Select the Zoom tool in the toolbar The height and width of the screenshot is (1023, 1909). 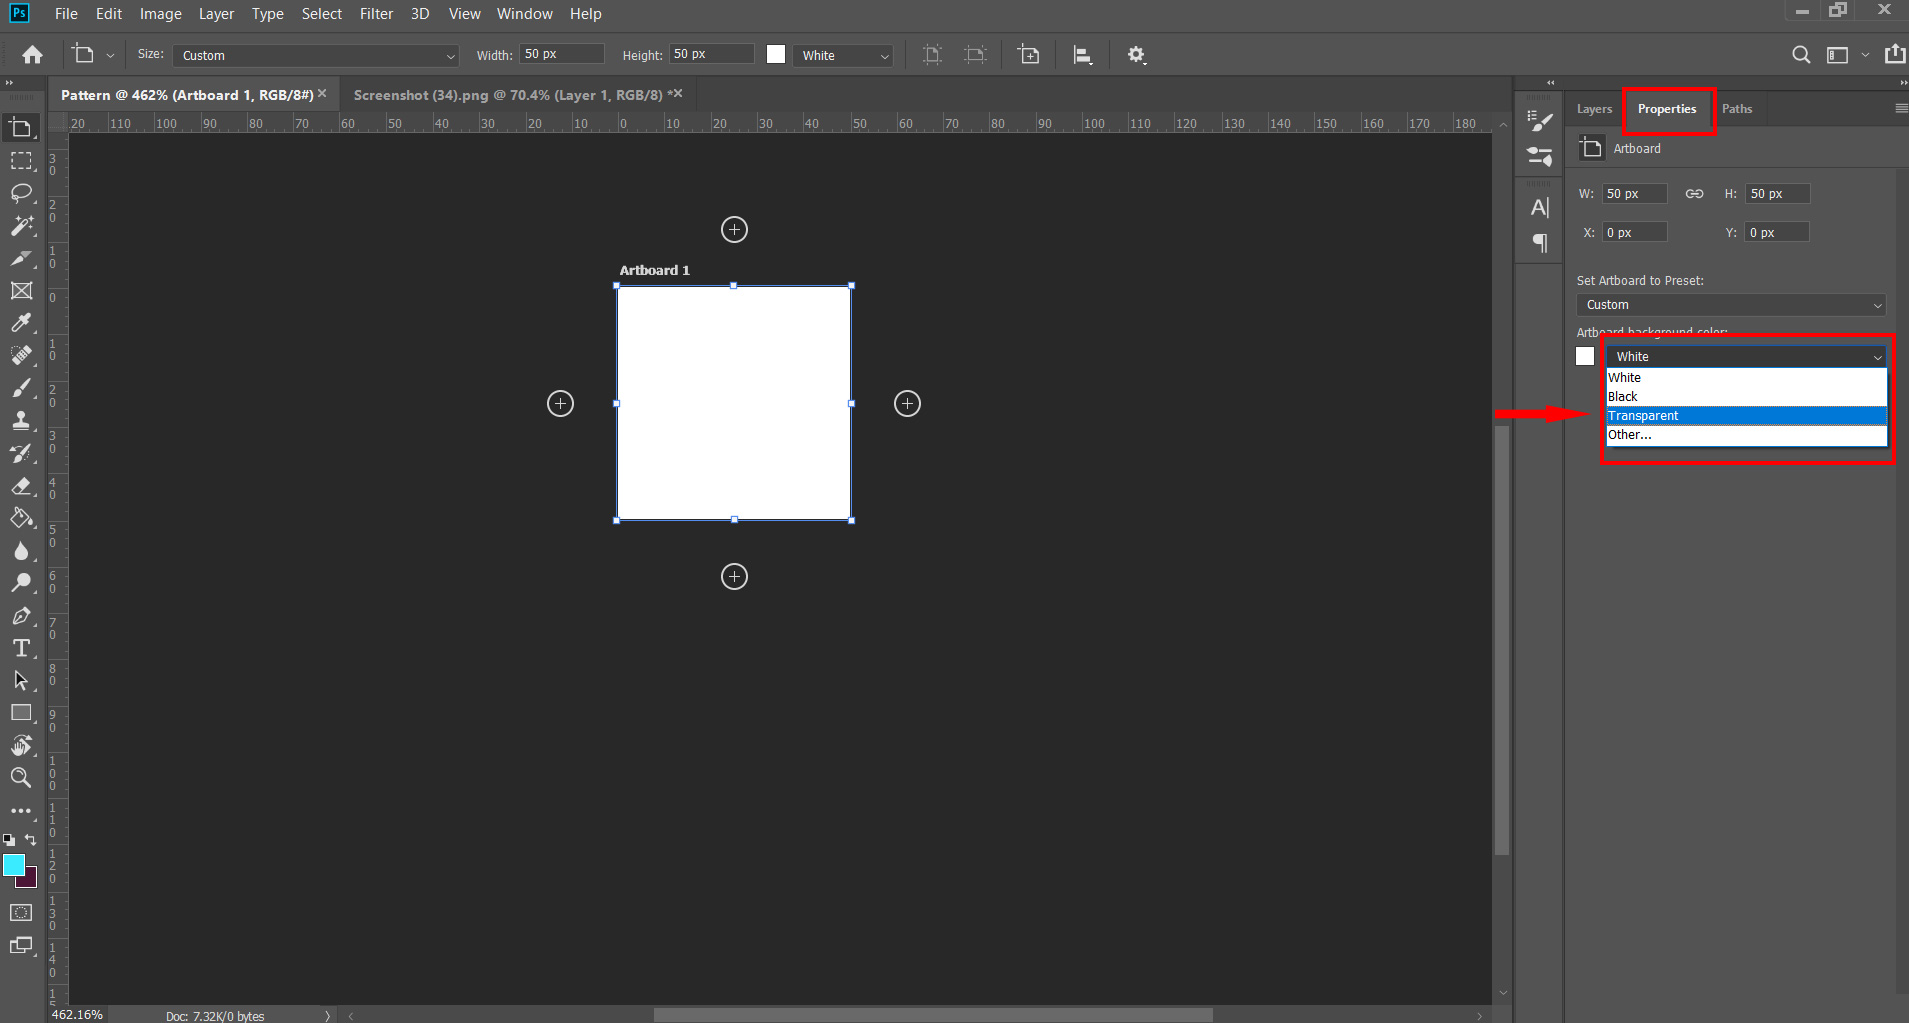click(21, 777)
